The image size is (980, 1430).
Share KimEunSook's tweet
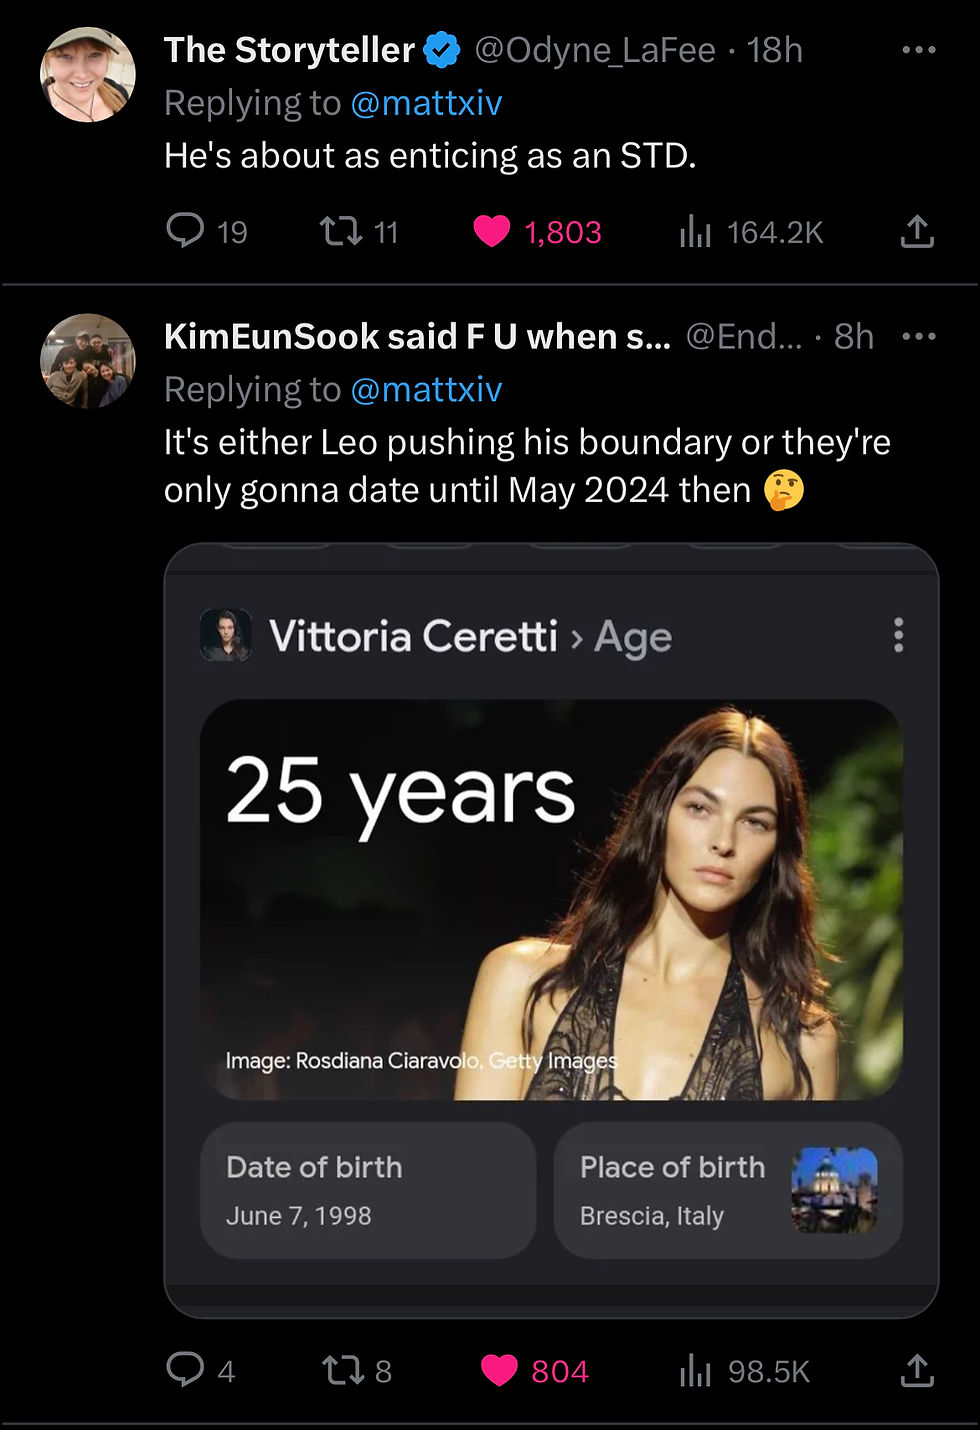(917, 1370)
